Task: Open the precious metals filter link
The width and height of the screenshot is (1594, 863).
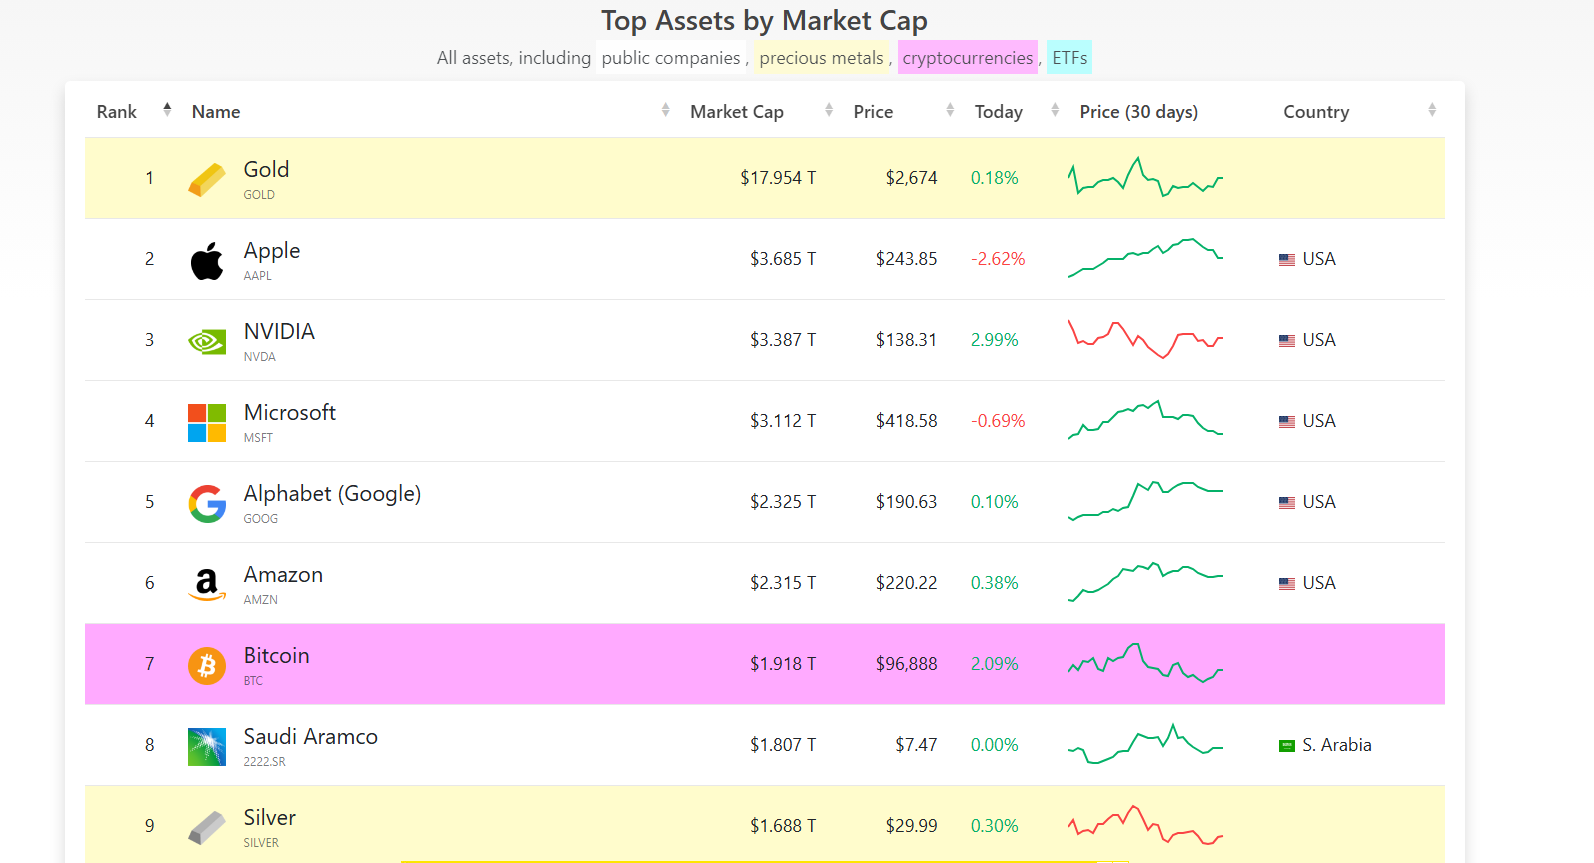Action: coord(822,58)
